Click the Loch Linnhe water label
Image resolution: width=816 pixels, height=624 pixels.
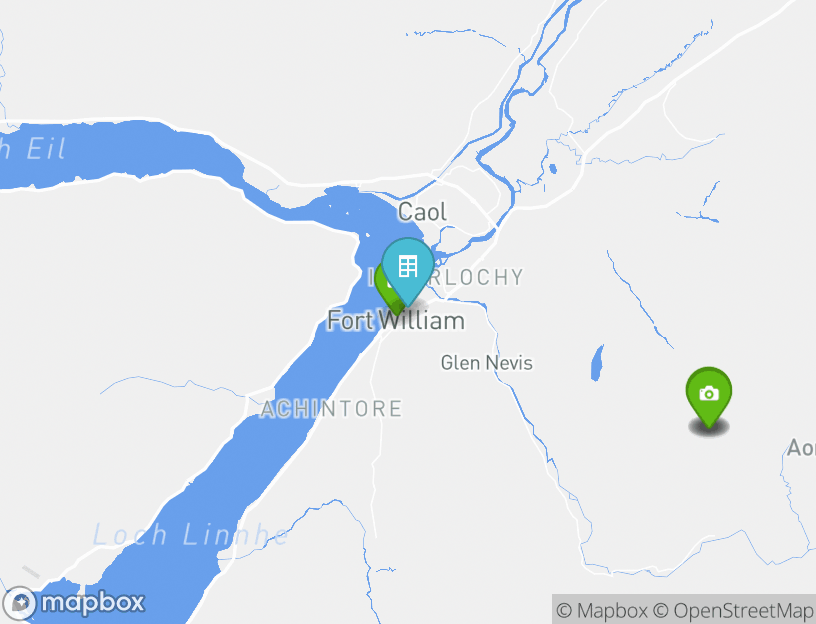coord(190,536)
